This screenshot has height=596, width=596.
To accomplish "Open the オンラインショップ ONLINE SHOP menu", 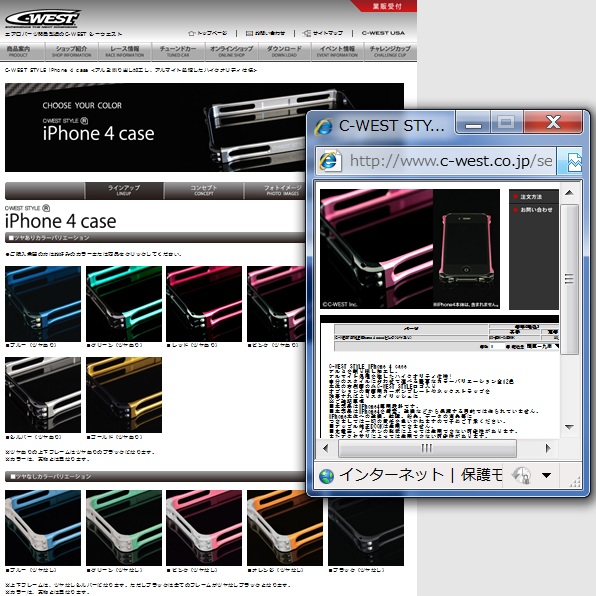I will click(231, 51).
